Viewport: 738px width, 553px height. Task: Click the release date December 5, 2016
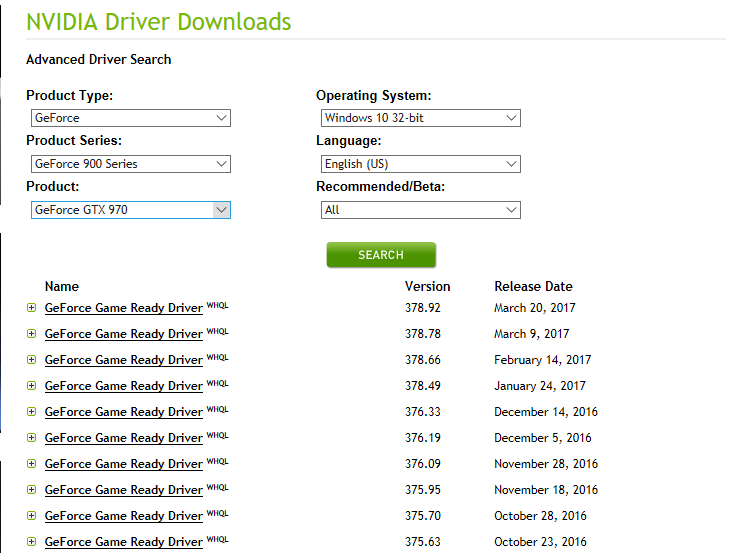[543, 438]
